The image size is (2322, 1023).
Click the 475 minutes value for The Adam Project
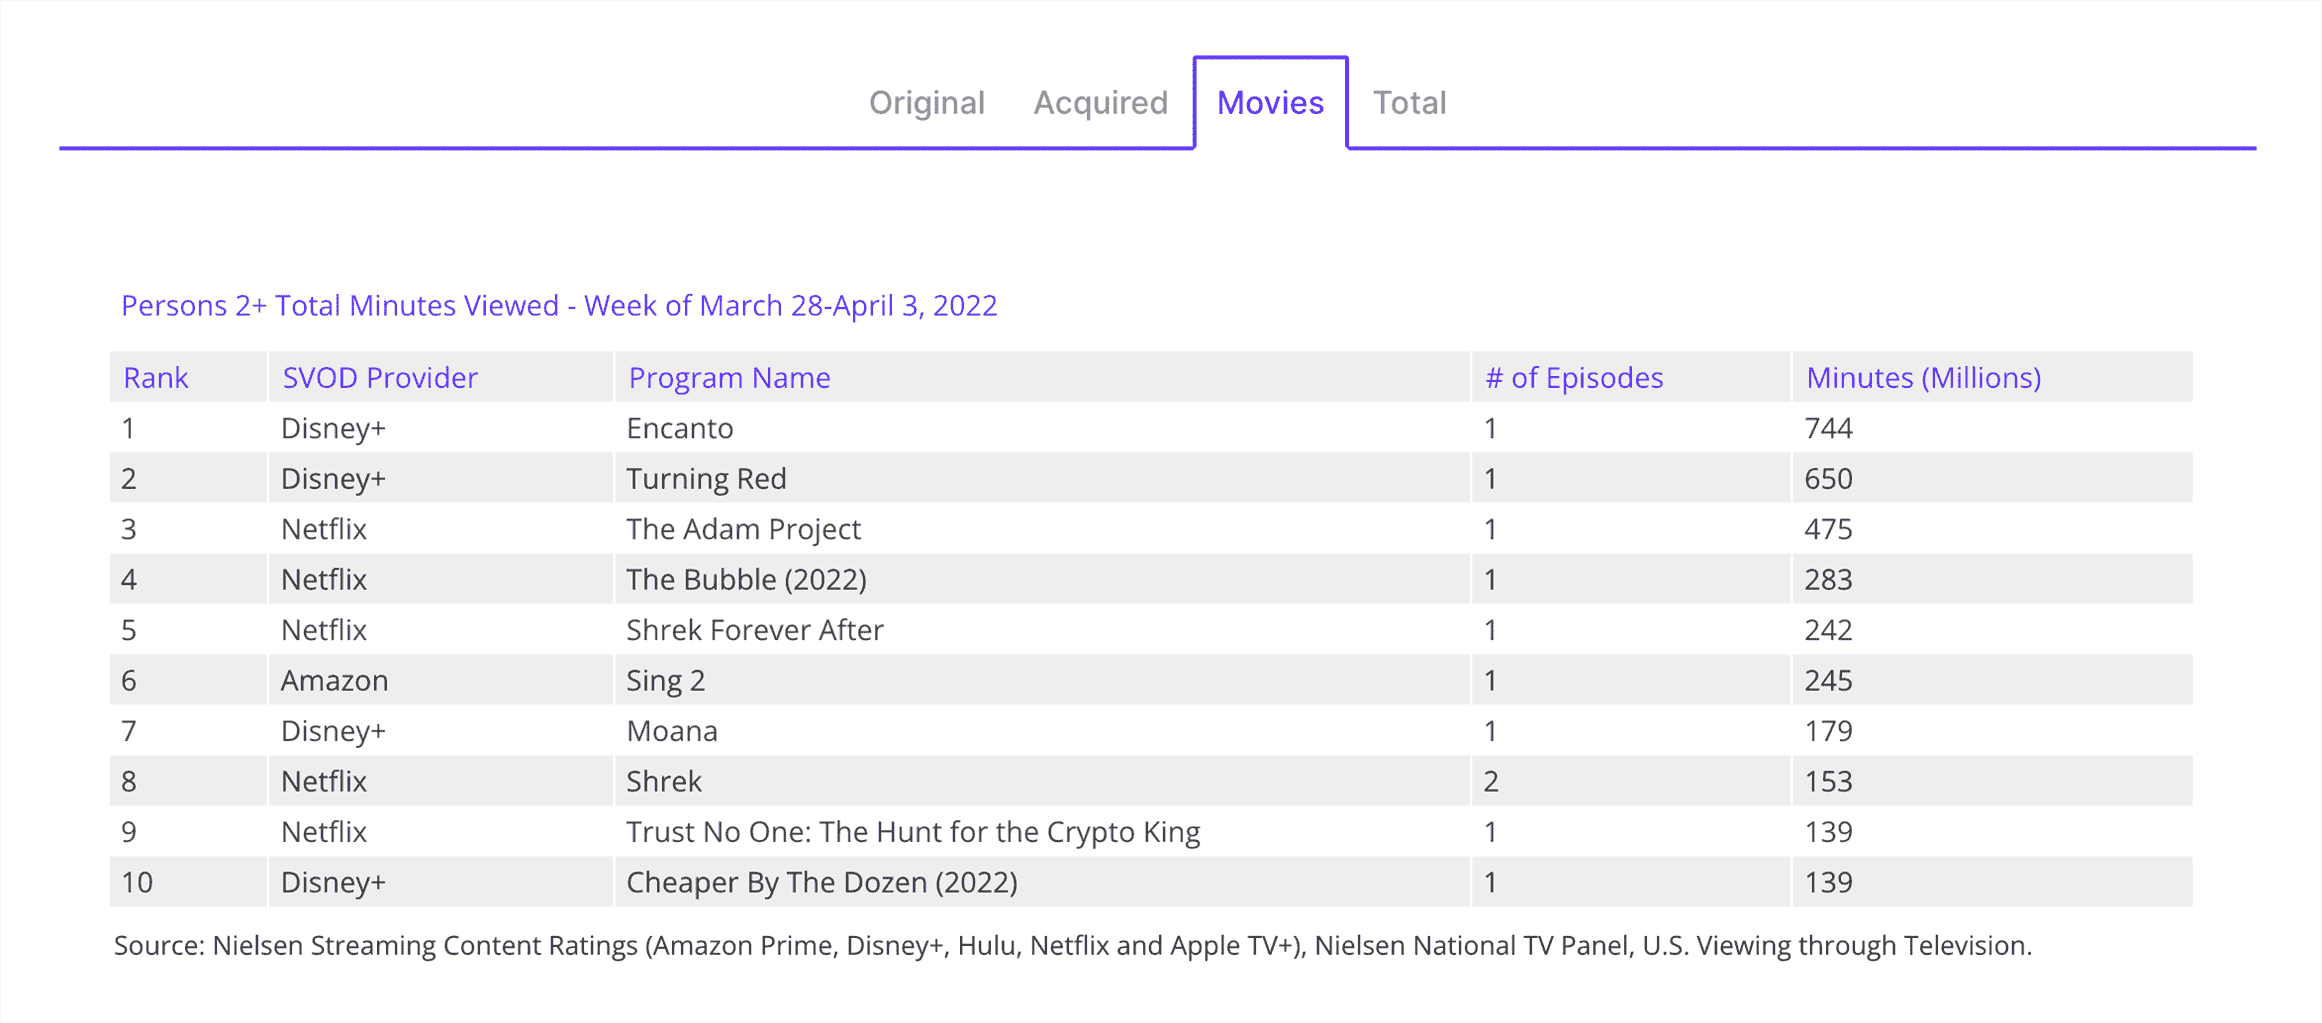pos(1828,529)
